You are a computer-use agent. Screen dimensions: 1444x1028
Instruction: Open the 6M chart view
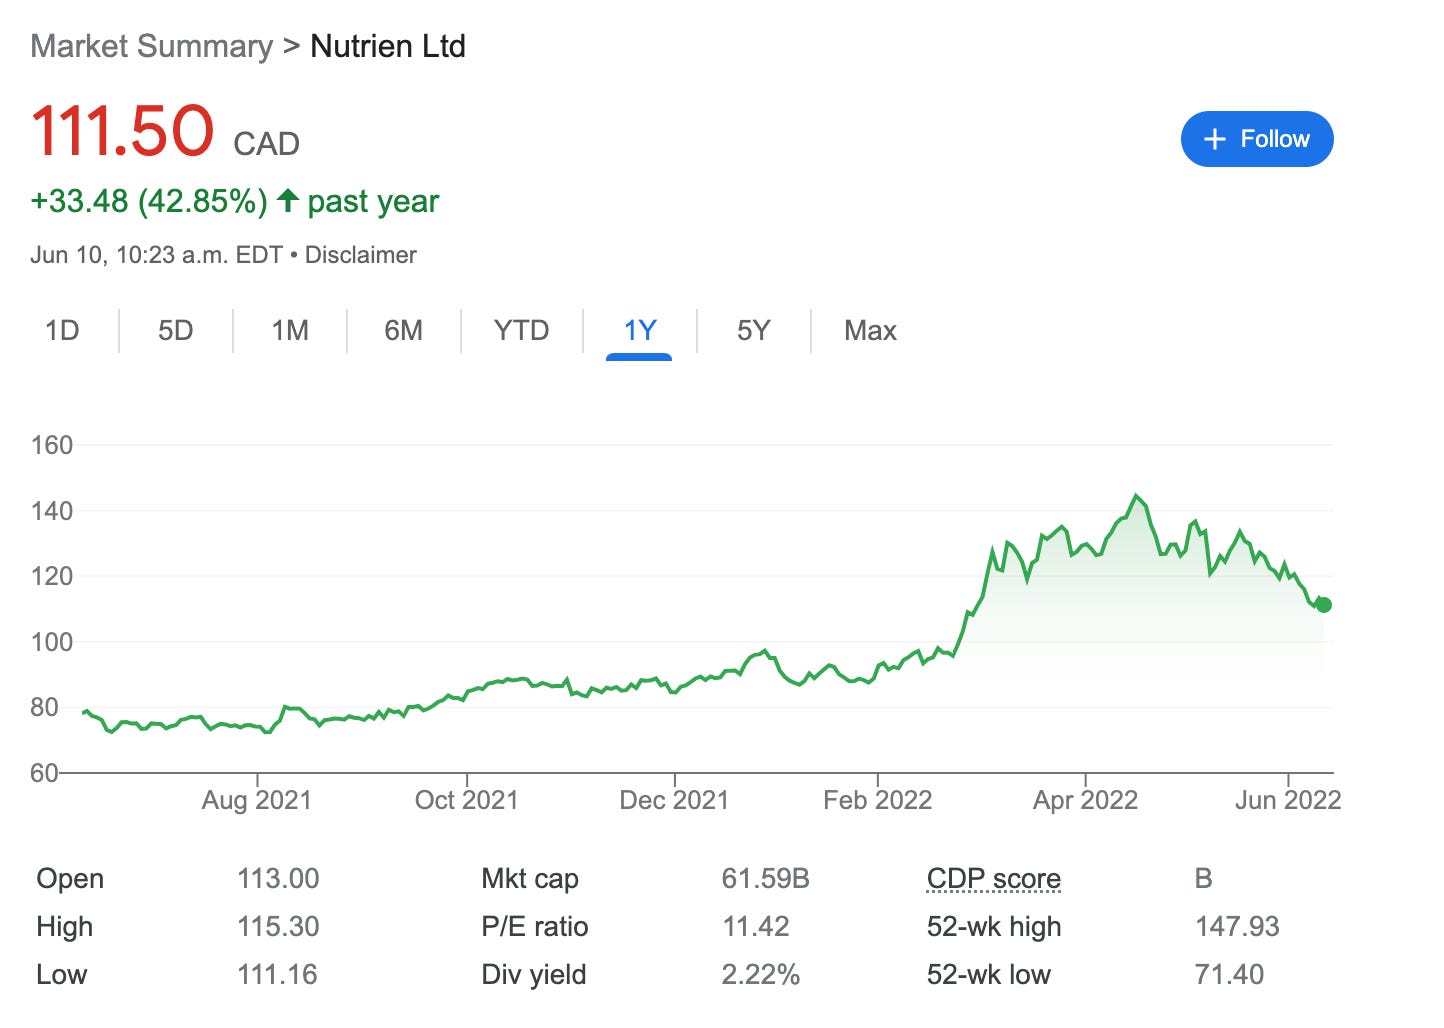404,330
